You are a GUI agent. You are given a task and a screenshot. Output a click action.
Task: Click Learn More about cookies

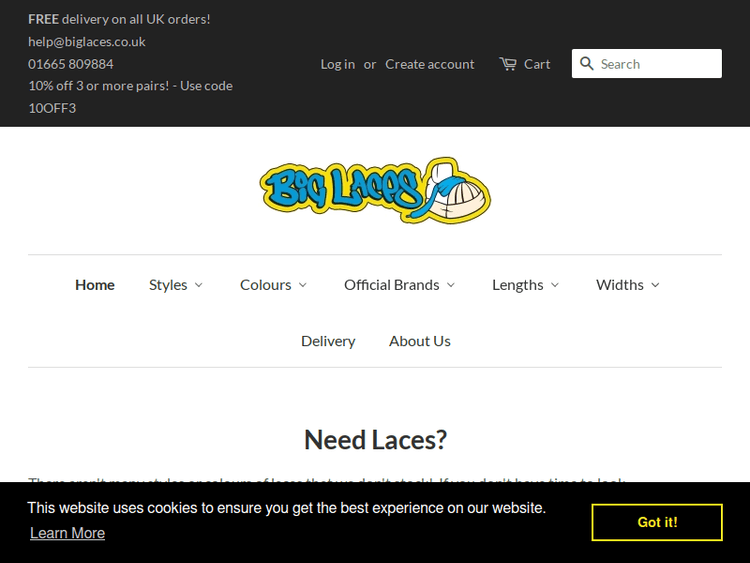67,533
